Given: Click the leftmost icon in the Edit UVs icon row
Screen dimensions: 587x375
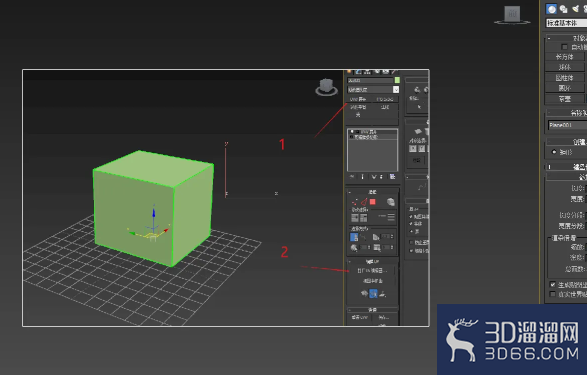Looking at the screenshot, I should (364, 294).
